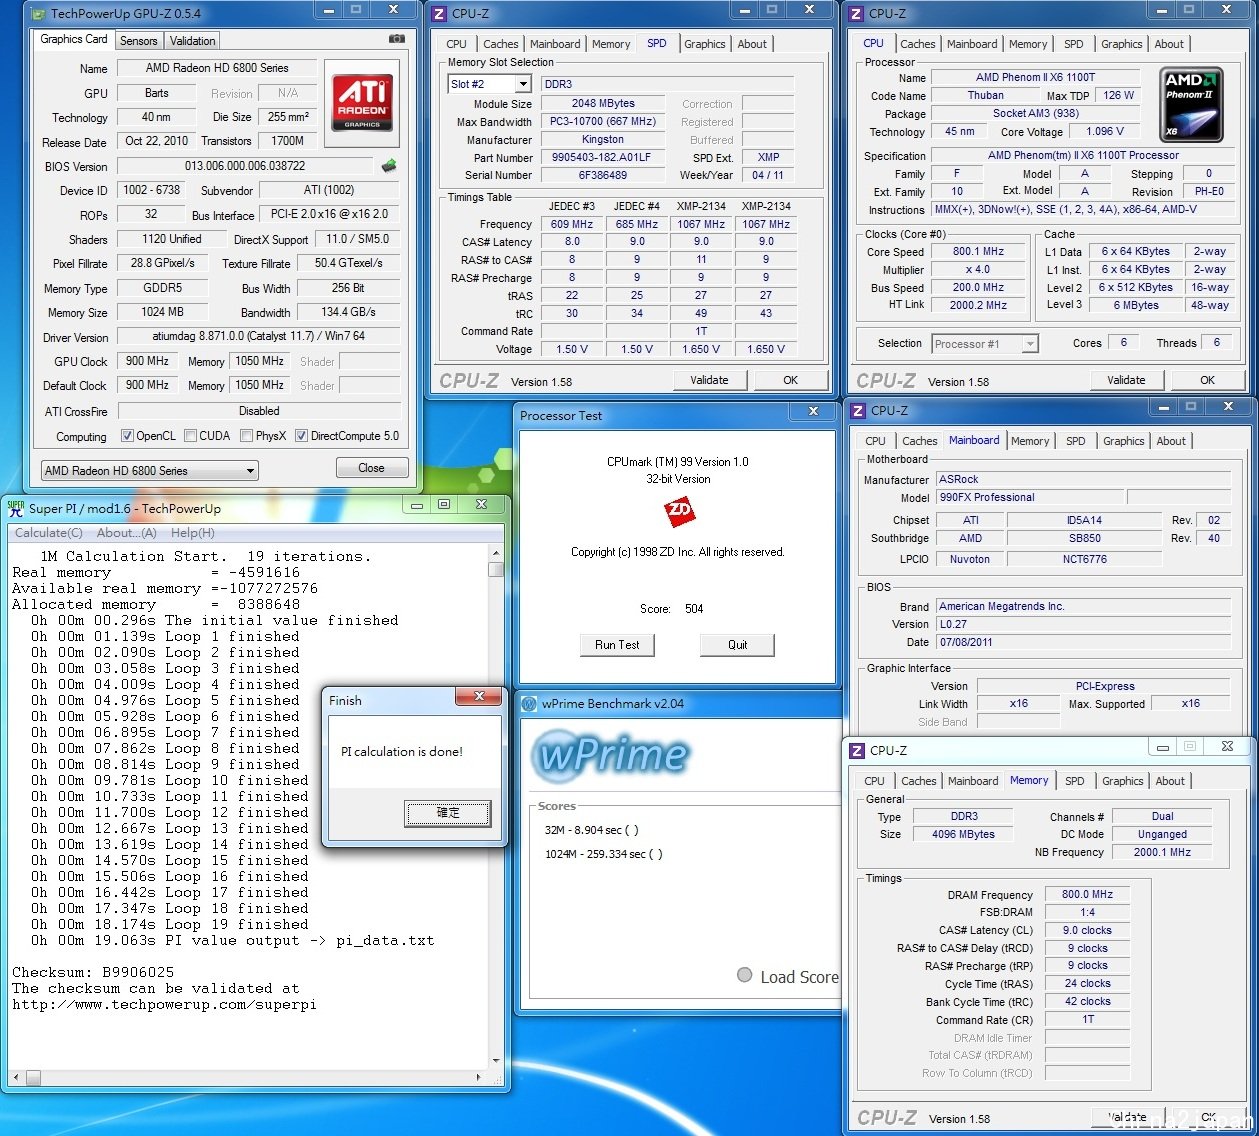Image resolution: width=1259 pixels, height=1136 pixels.
Task: Click the Super PI title bar icon
Action: (16, 508)
